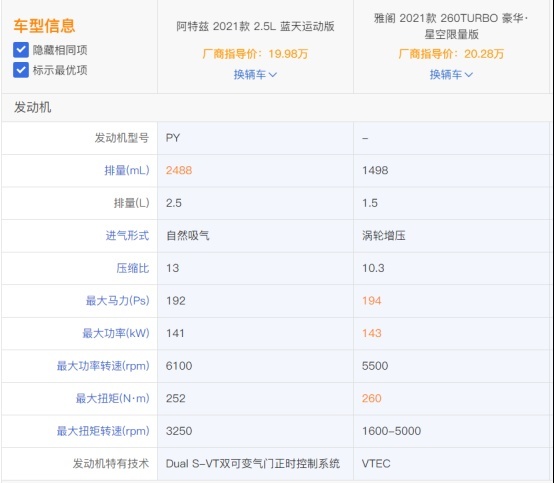Select the 1498 displacement value

pyautogui.click(x=375, y=170)
